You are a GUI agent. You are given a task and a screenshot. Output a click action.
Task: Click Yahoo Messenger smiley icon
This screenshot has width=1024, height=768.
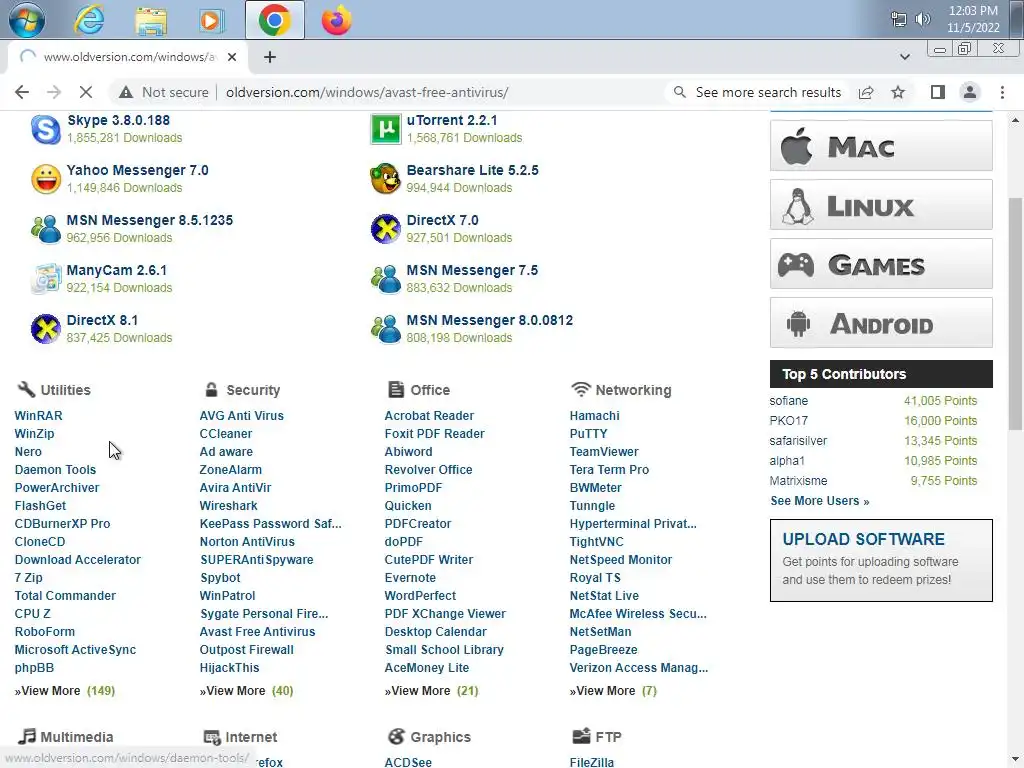pos(46,179)
